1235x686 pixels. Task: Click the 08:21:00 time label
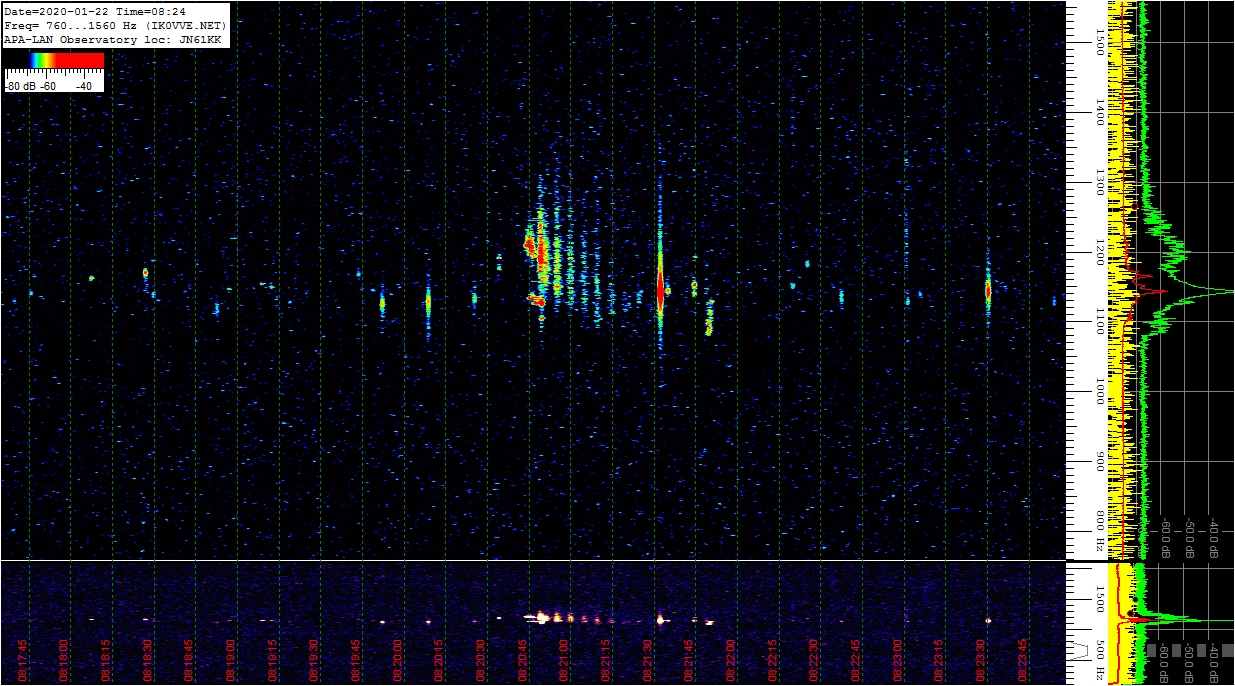565,659
